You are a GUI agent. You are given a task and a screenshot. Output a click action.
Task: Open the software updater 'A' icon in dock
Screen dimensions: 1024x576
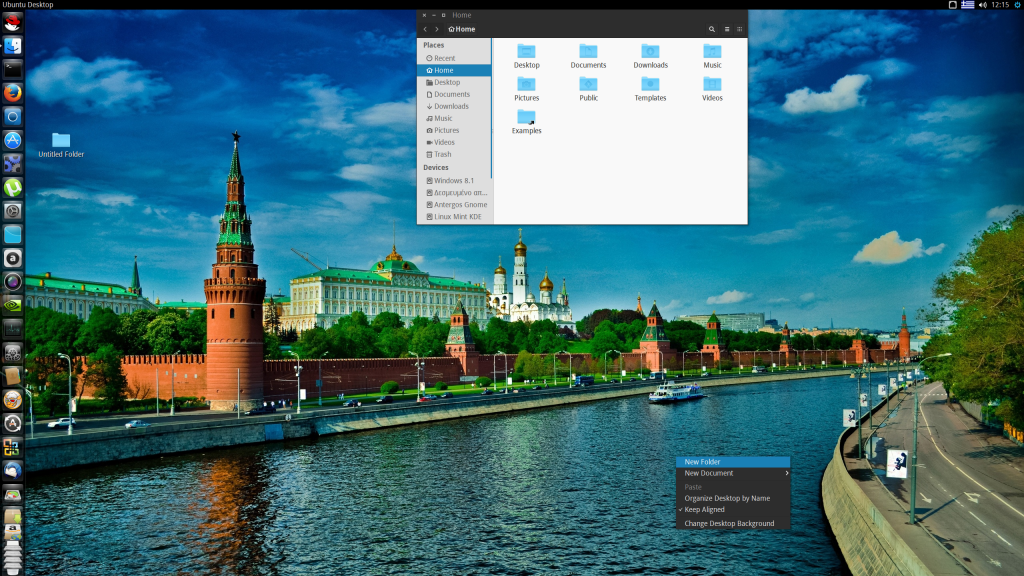click(x=12, y=423)
